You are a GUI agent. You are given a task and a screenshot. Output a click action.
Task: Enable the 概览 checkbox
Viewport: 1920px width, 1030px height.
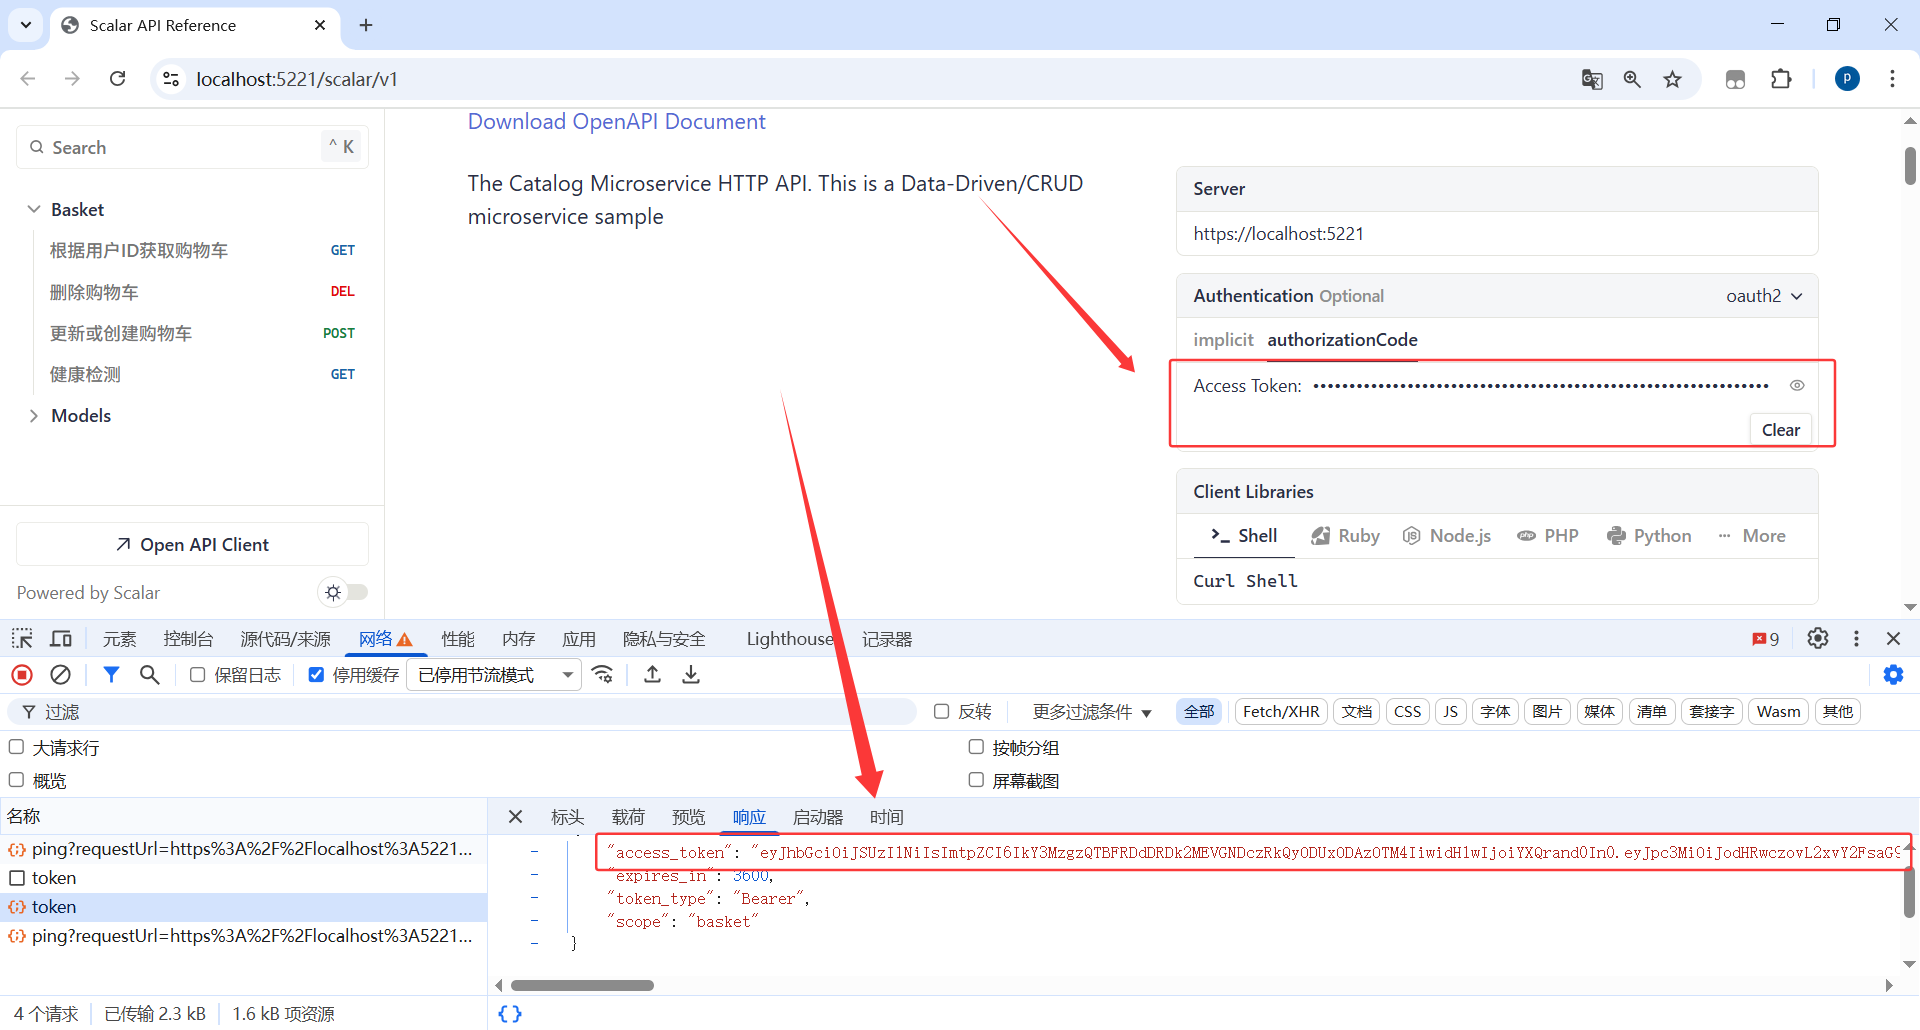pyautogui.click(x=16, y=780)
